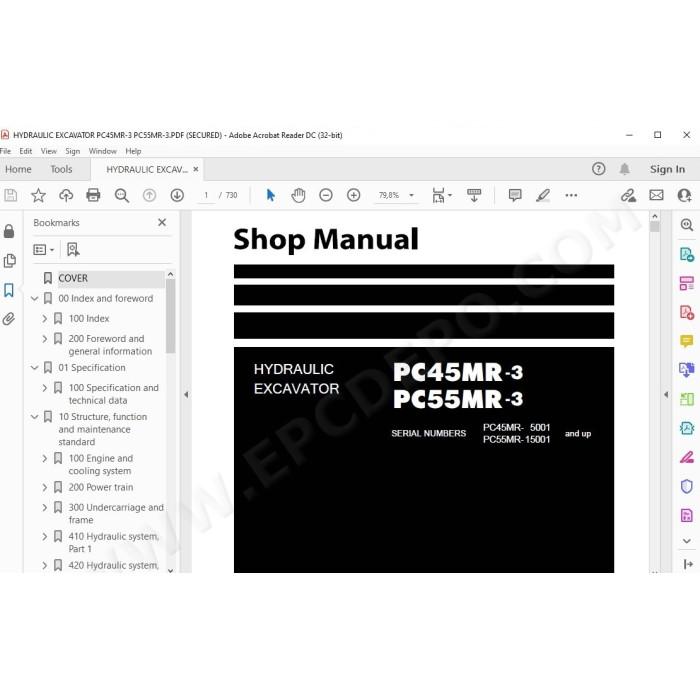Toggle the Bookmarks panel icon in sidebar
The height and width of the screenshot is (700, 700).
[x=9, y=290]
